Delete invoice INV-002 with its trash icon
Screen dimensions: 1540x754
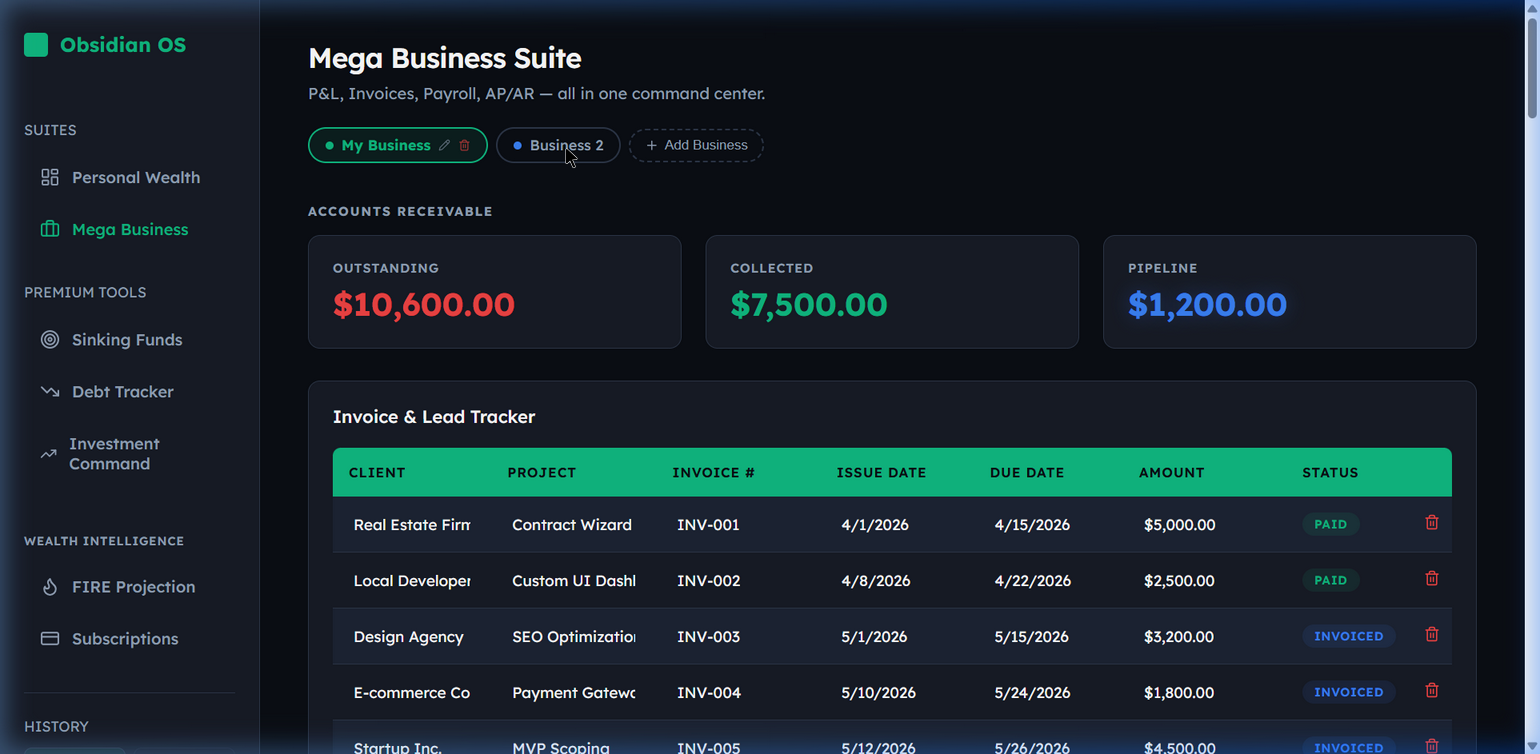(x=1432, y=578)
